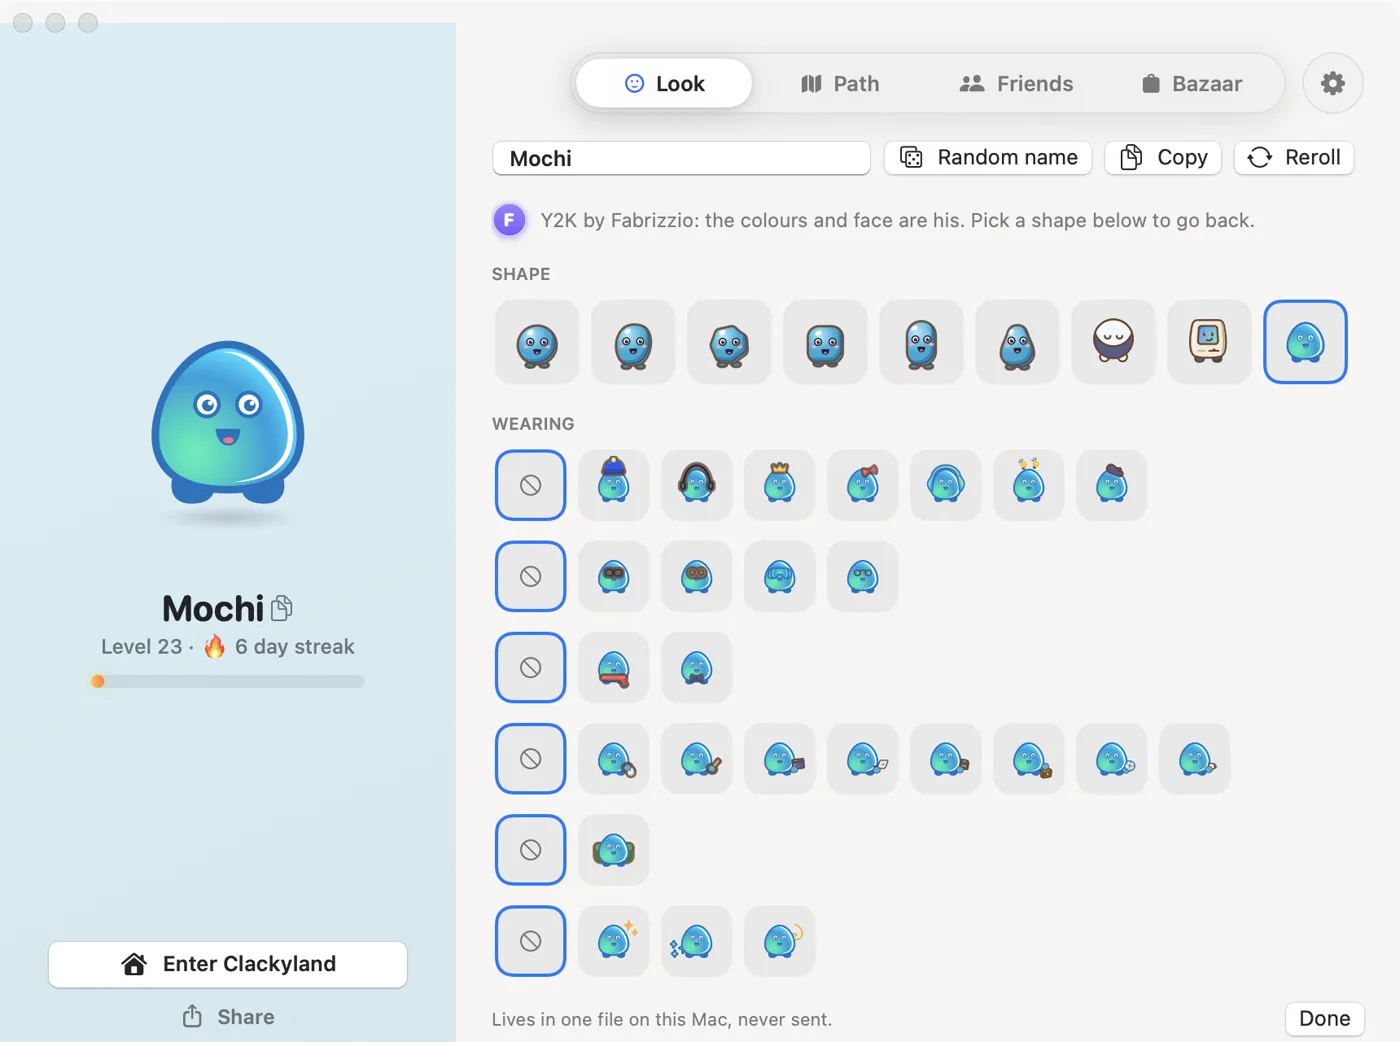Image resolution: width=1400 pixels, height=1042 pixels.
Task: Select the retro computer shape
Action: point(1209,342)
